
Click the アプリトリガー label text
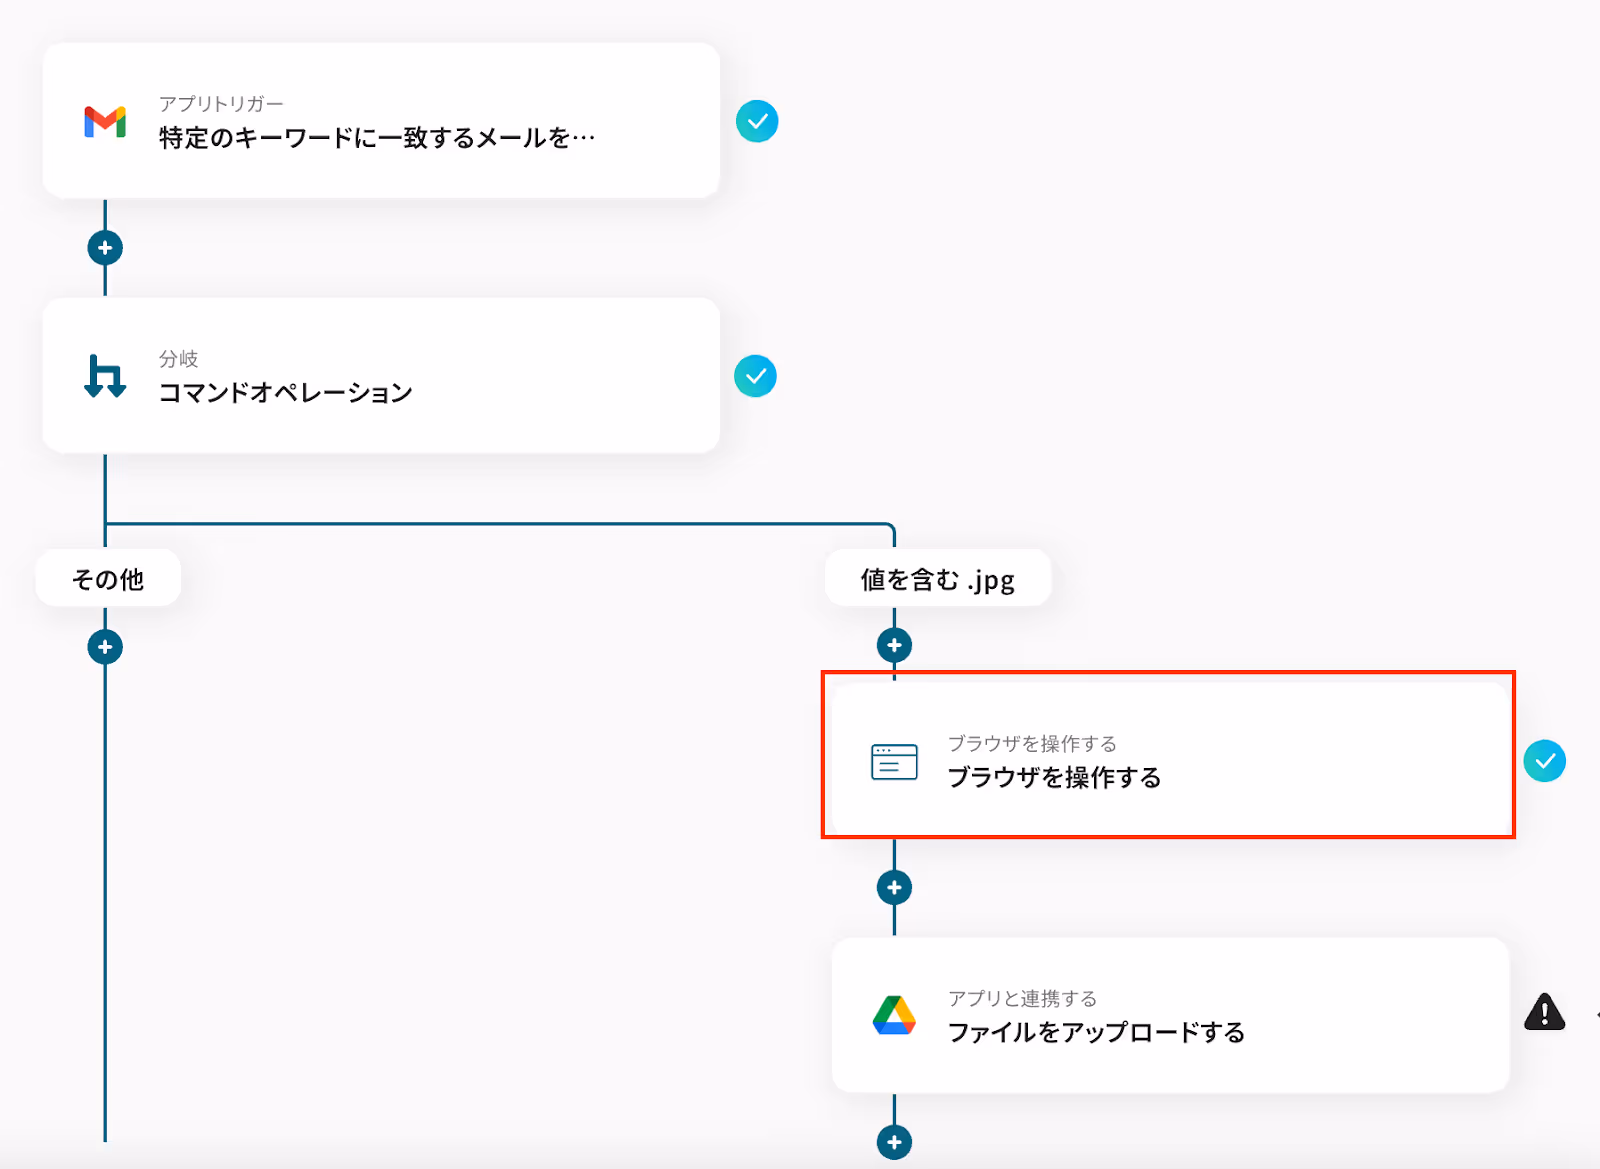[221, 104]
